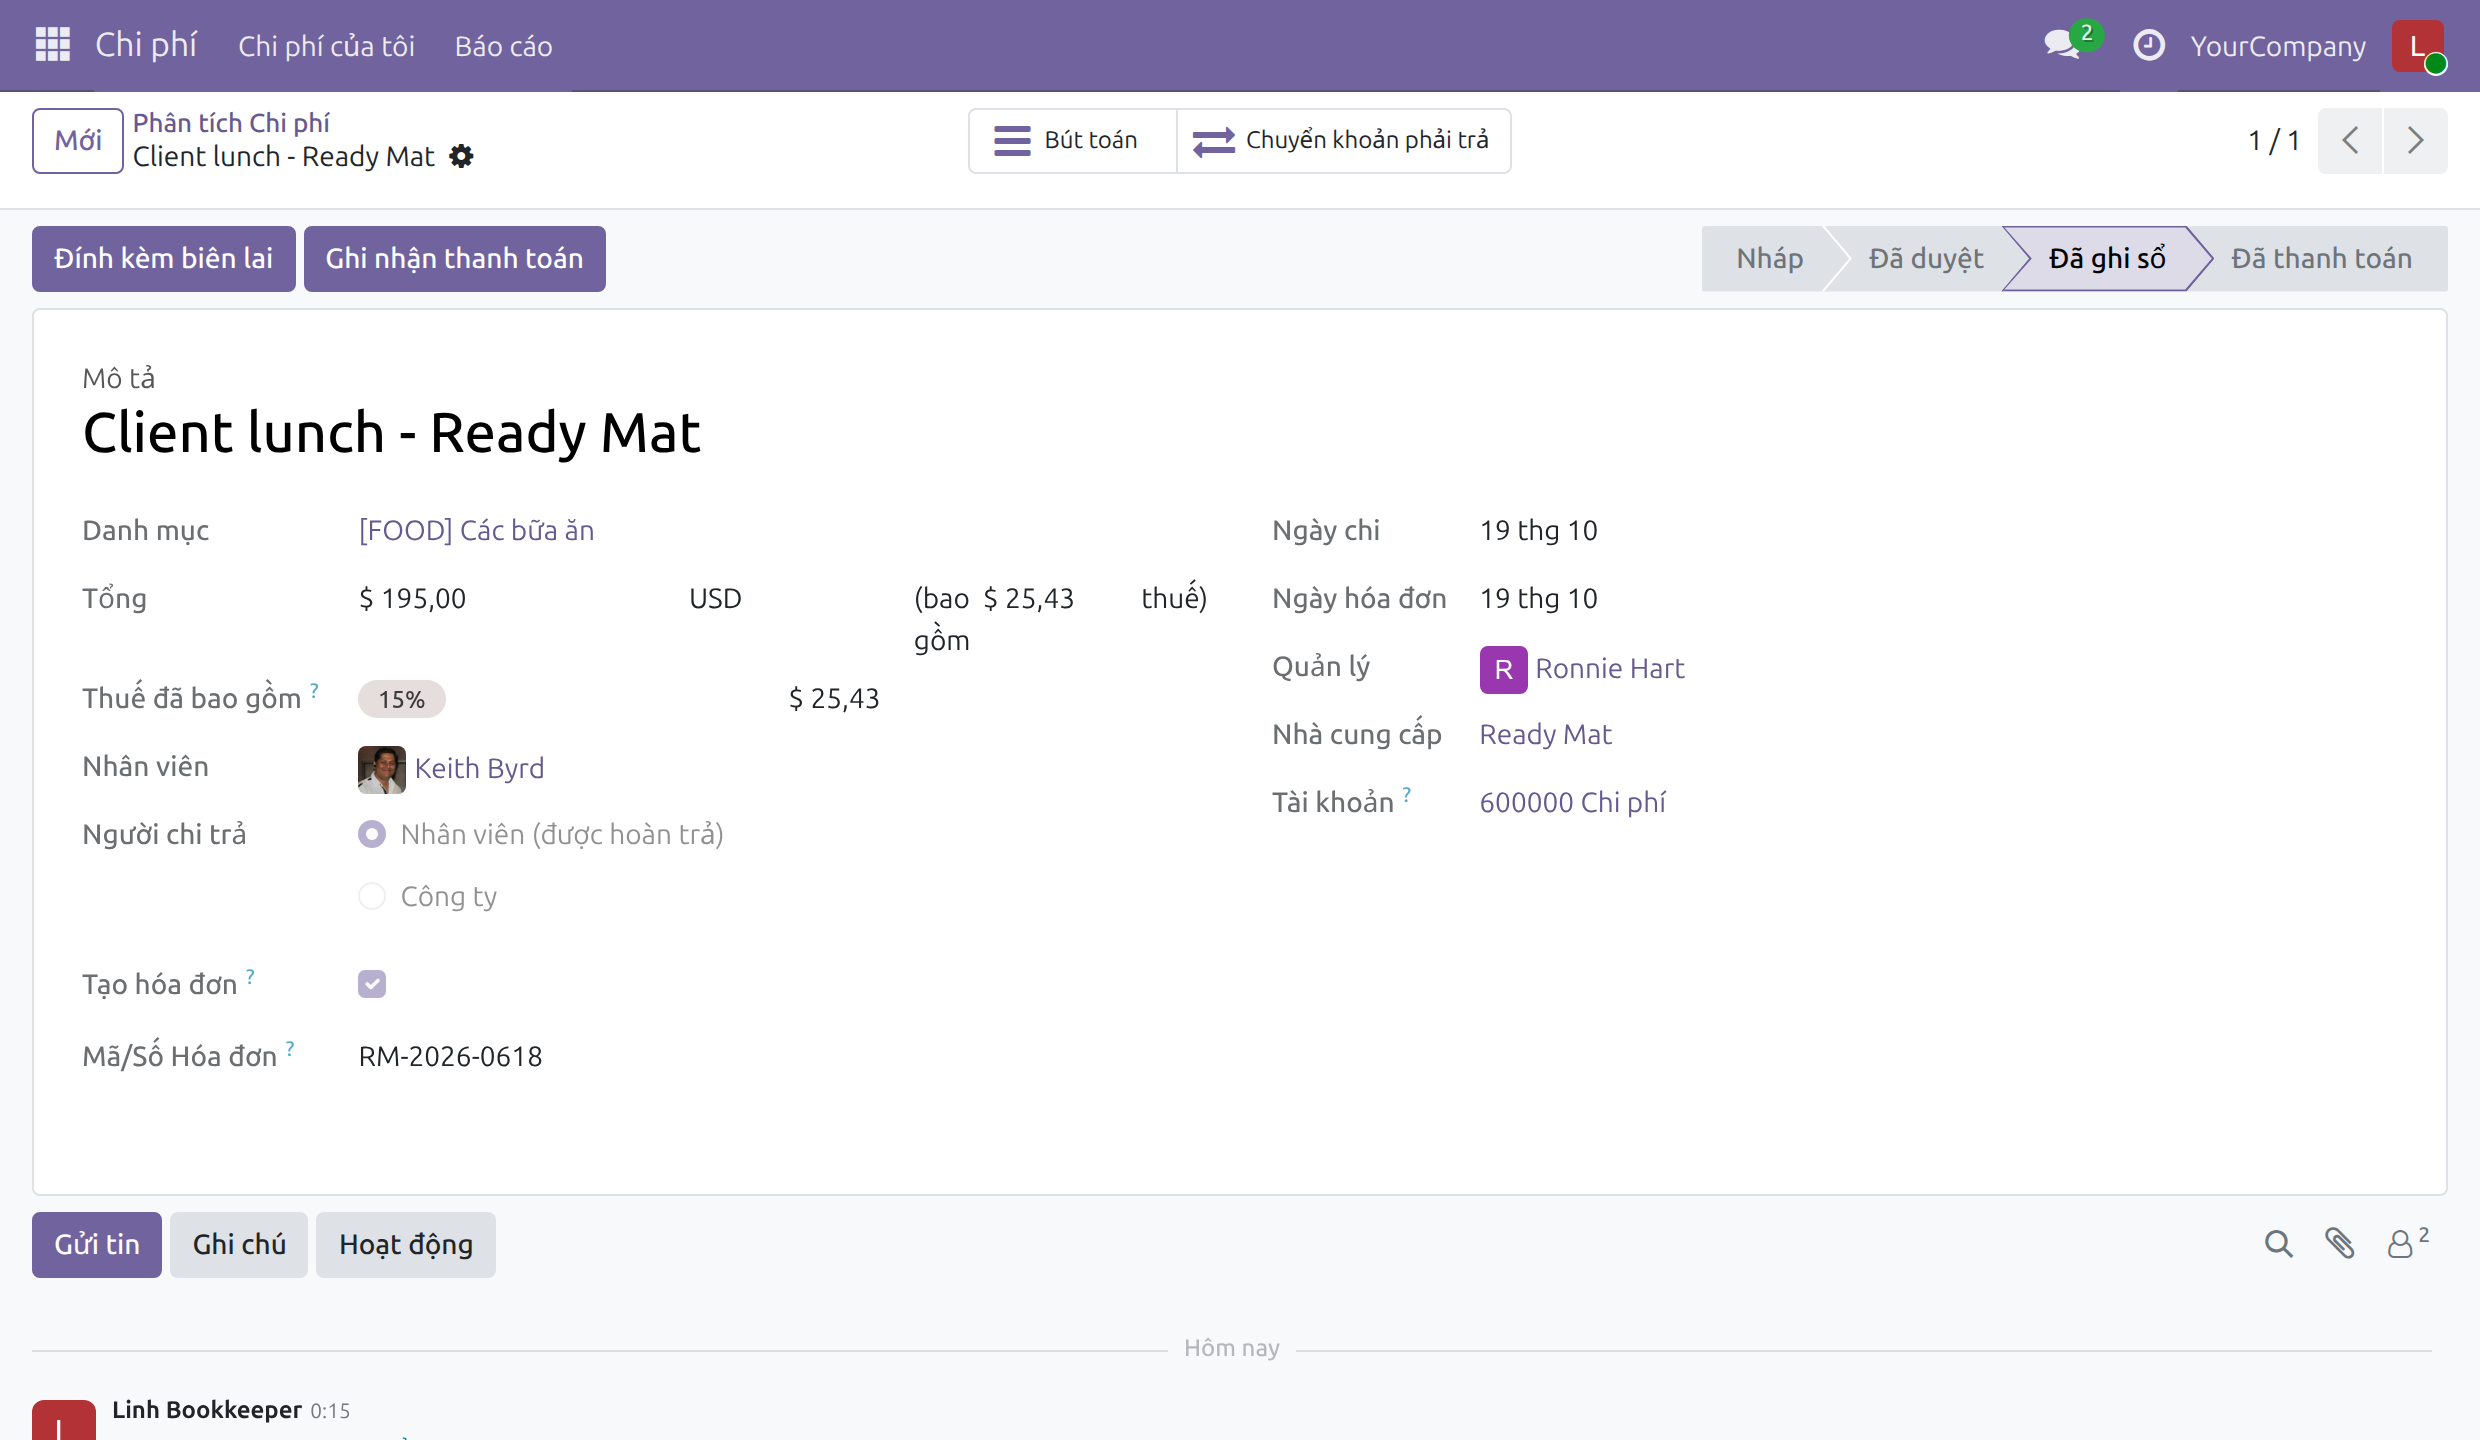Click the gear icon beside the record title

(461, 157)
